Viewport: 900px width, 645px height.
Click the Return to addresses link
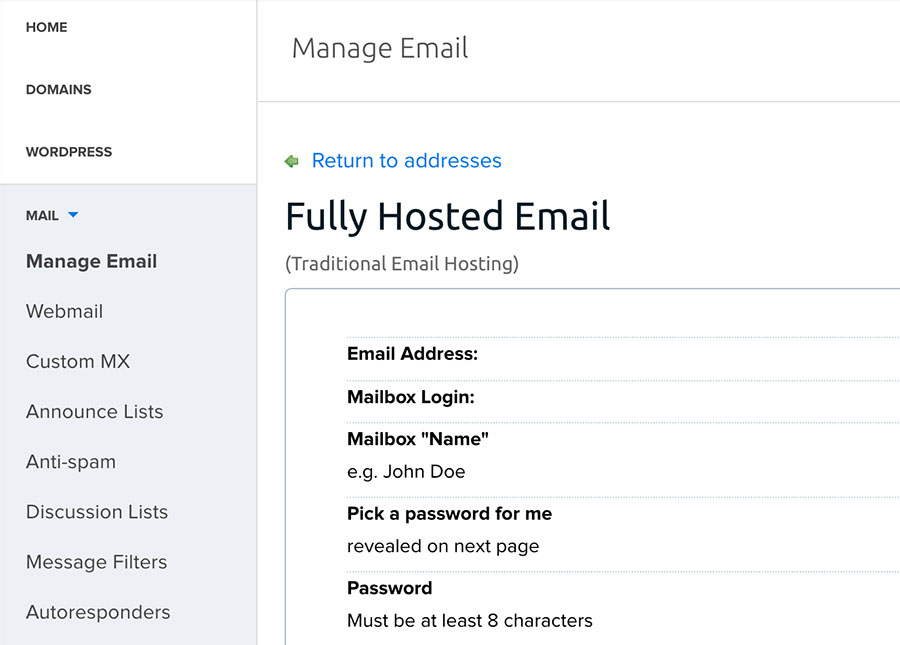[x=406, y=161]
